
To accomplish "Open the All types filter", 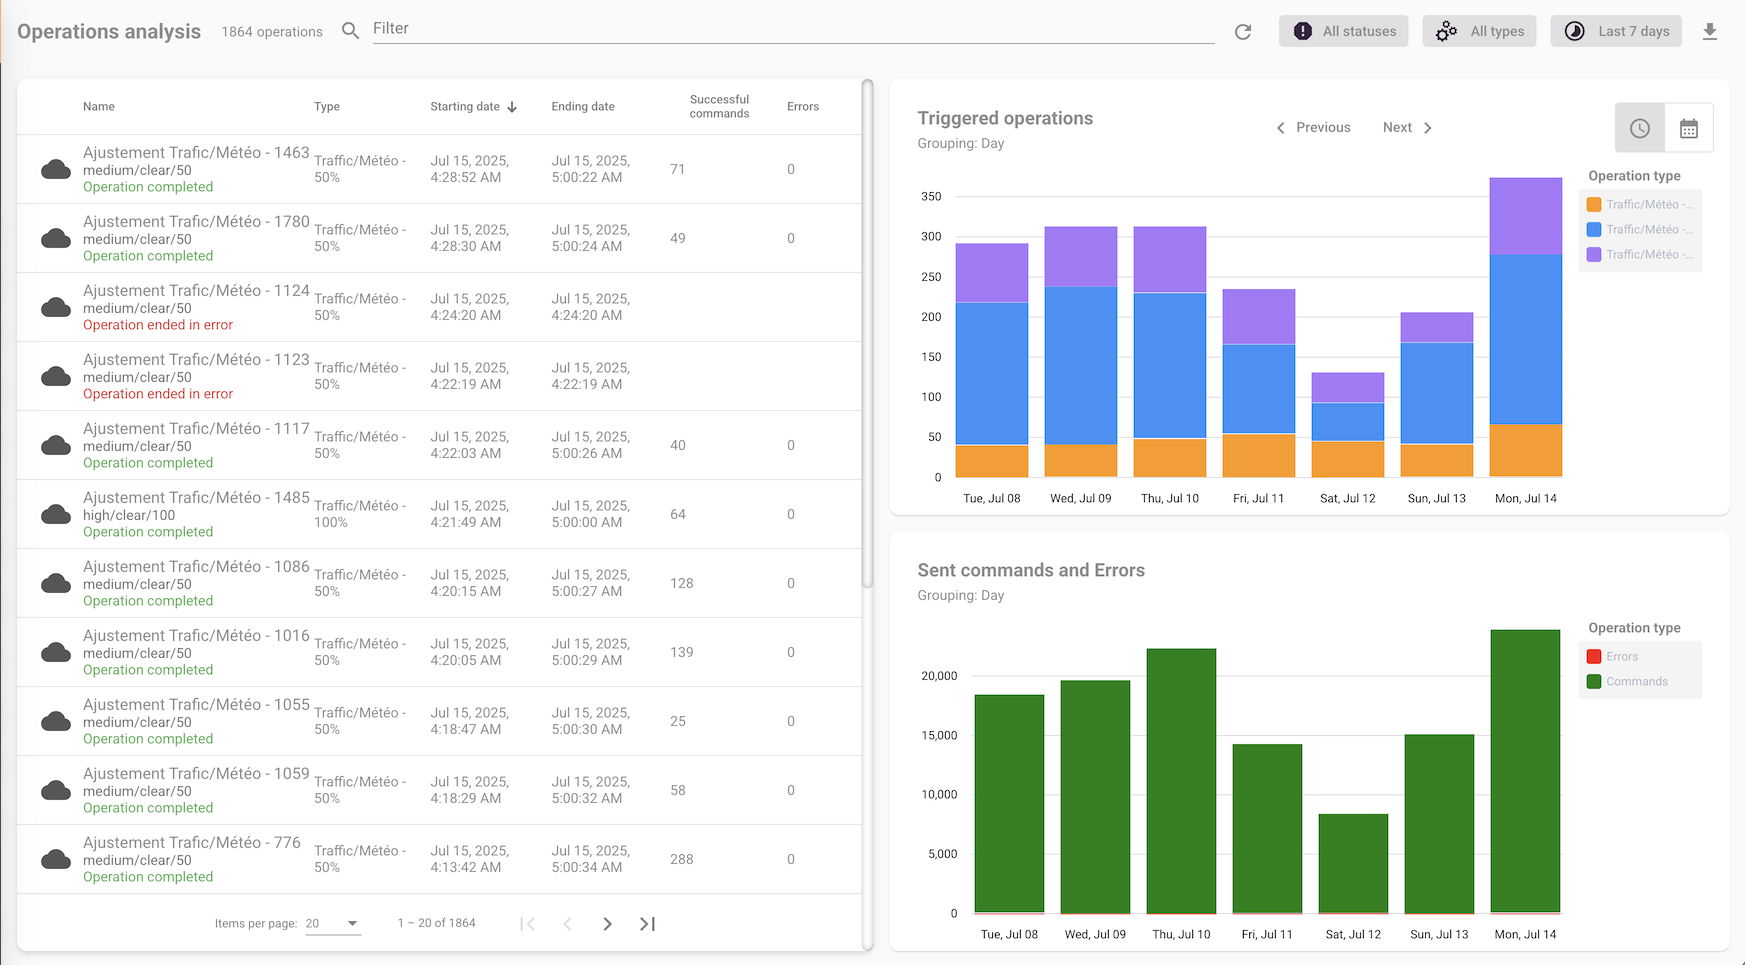I will [x=1479, y=31].
